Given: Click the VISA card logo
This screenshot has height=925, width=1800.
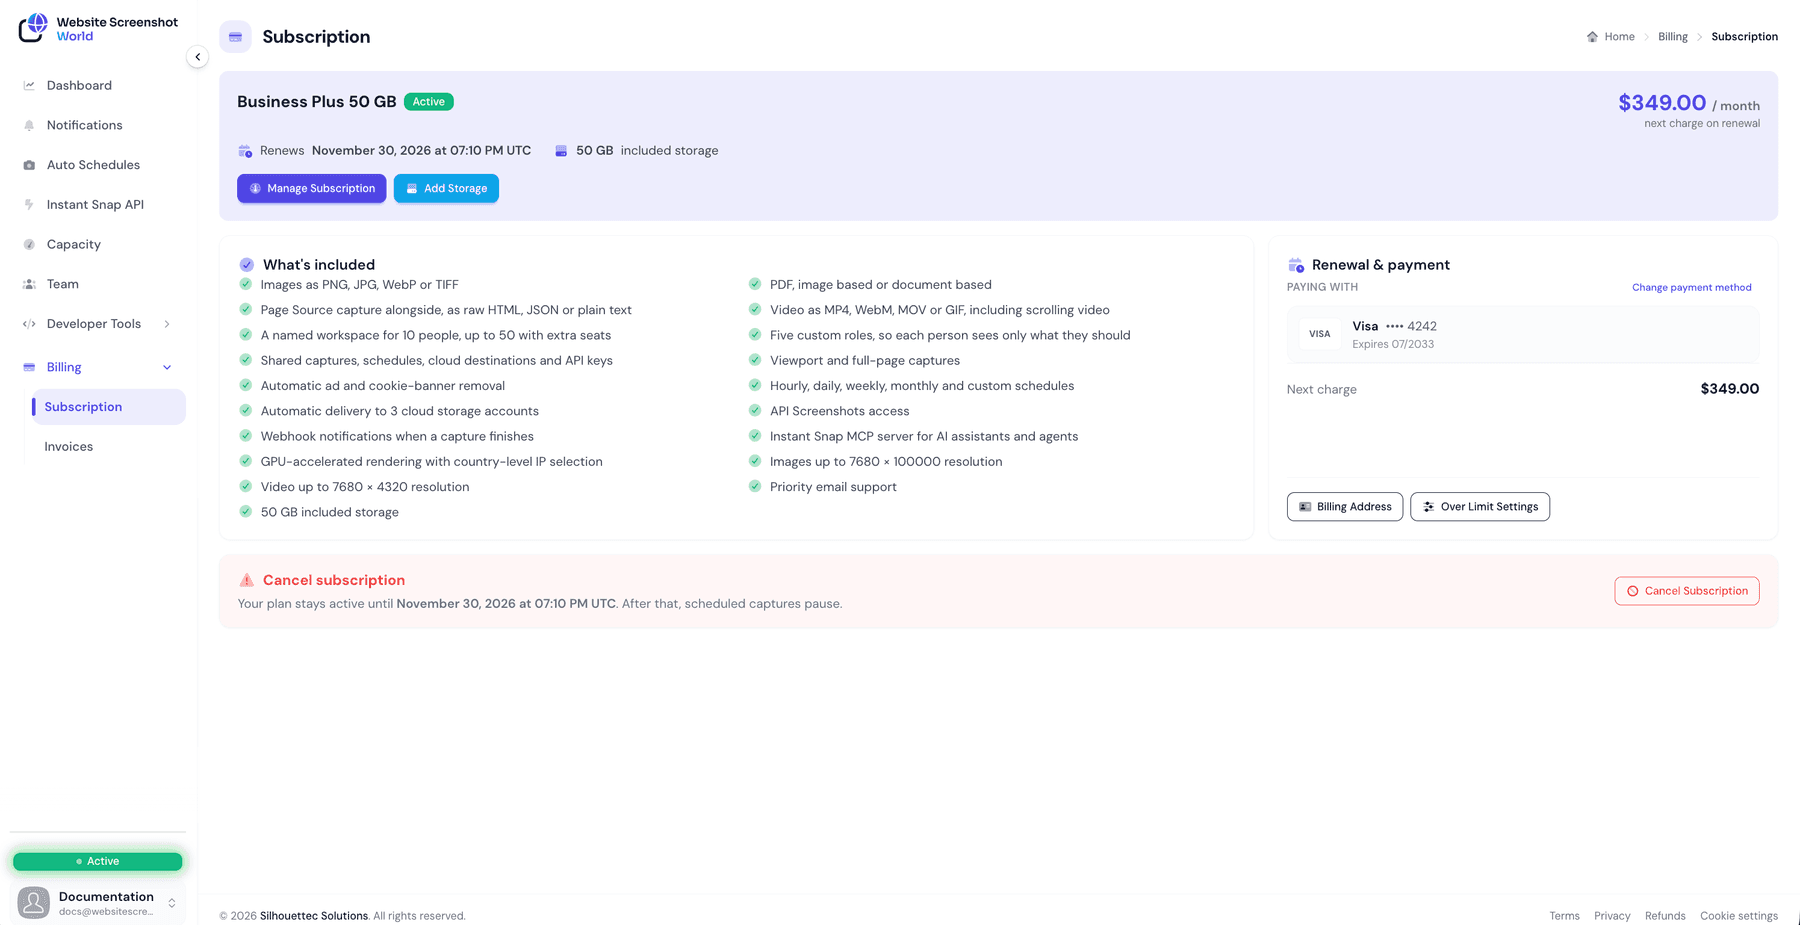Looking at the screenshot, I should (1320, 334).
